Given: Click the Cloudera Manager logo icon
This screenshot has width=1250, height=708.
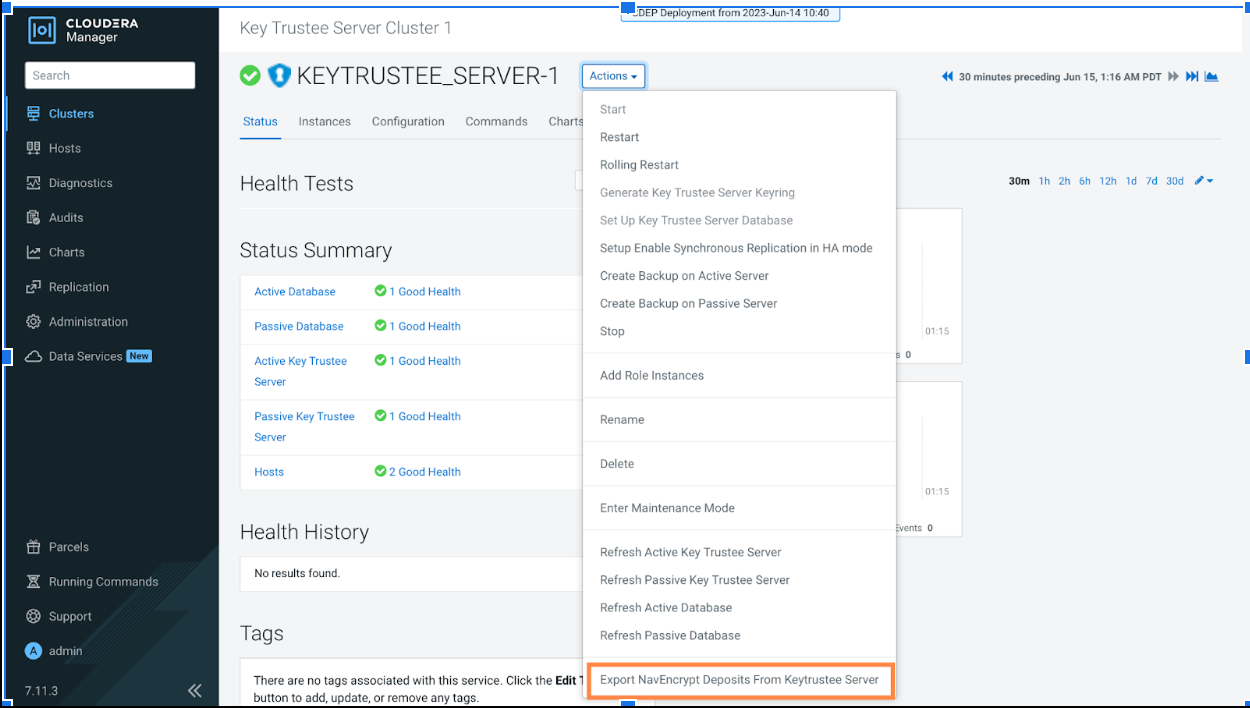Looking at the screenshot, I should 42,30.
